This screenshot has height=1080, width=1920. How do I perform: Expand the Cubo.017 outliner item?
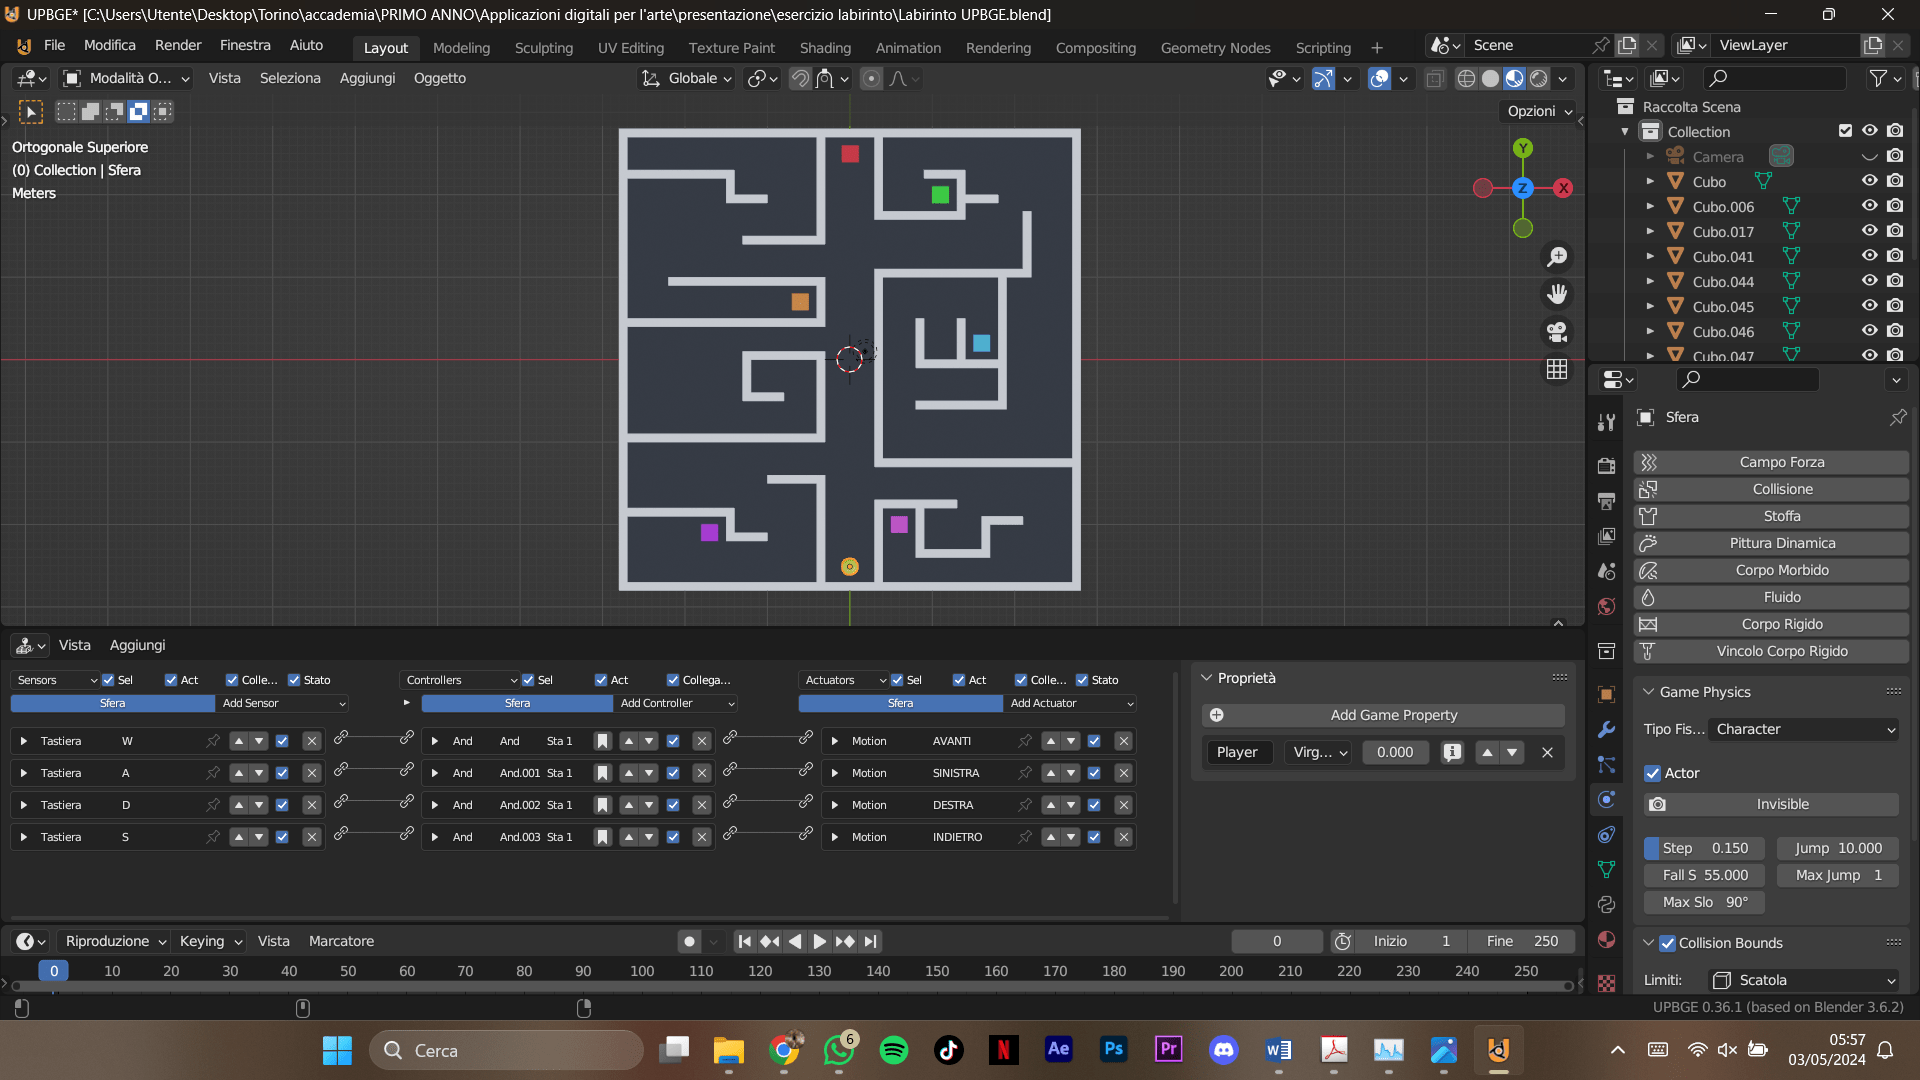(1650, 231)
